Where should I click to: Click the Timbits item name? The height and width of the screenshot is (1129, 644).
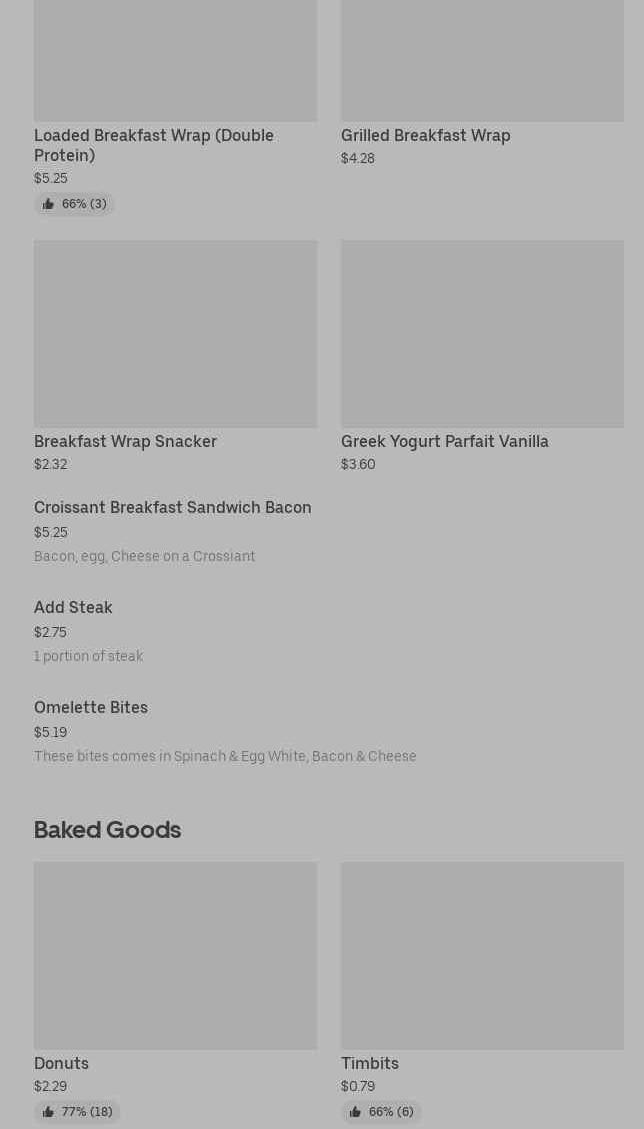pyautogui.click(x=369, y=1063)
